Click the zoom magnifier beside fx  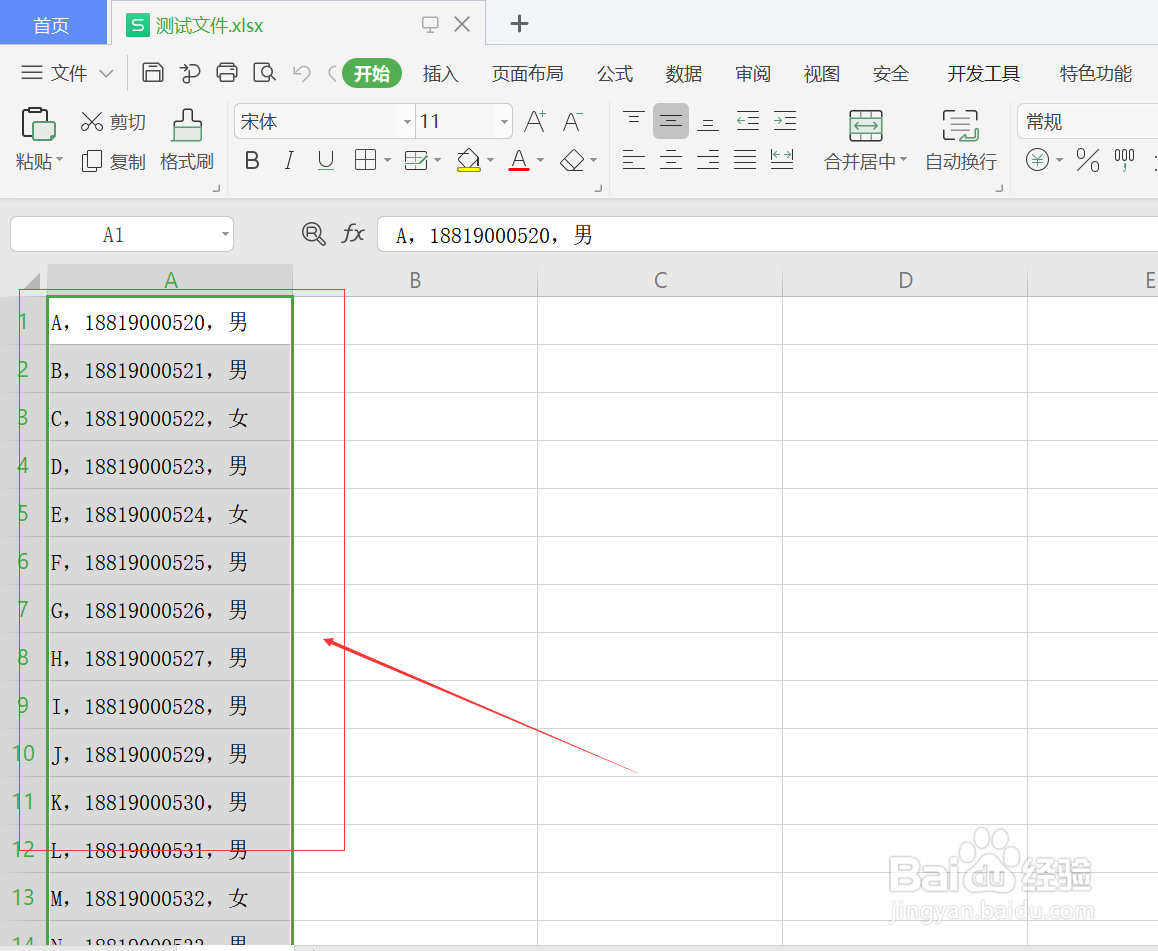pos(314,234)
